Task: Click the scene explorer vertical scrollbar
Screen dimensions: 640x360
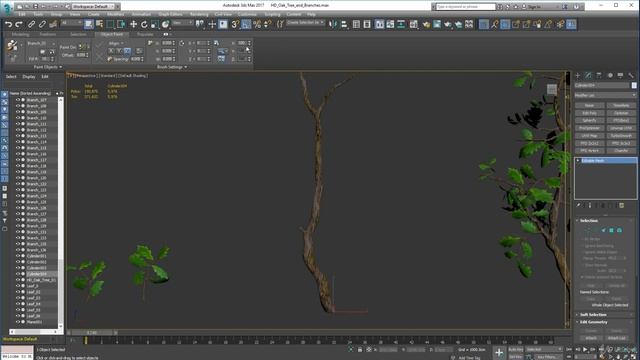Action: pos(61,212)
